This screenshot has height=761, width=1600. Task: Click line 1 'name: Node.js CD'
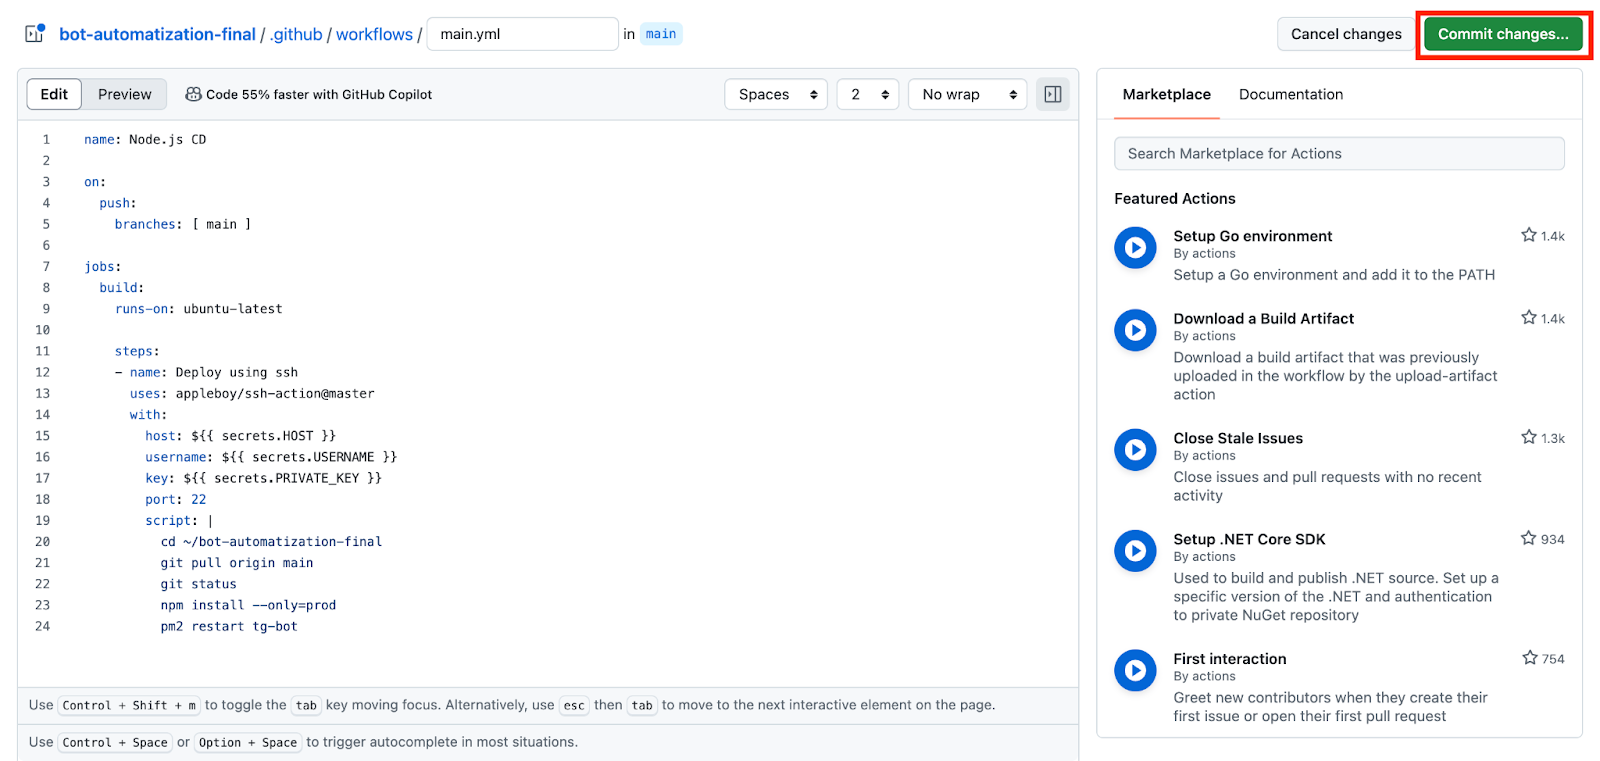[145, 139]
